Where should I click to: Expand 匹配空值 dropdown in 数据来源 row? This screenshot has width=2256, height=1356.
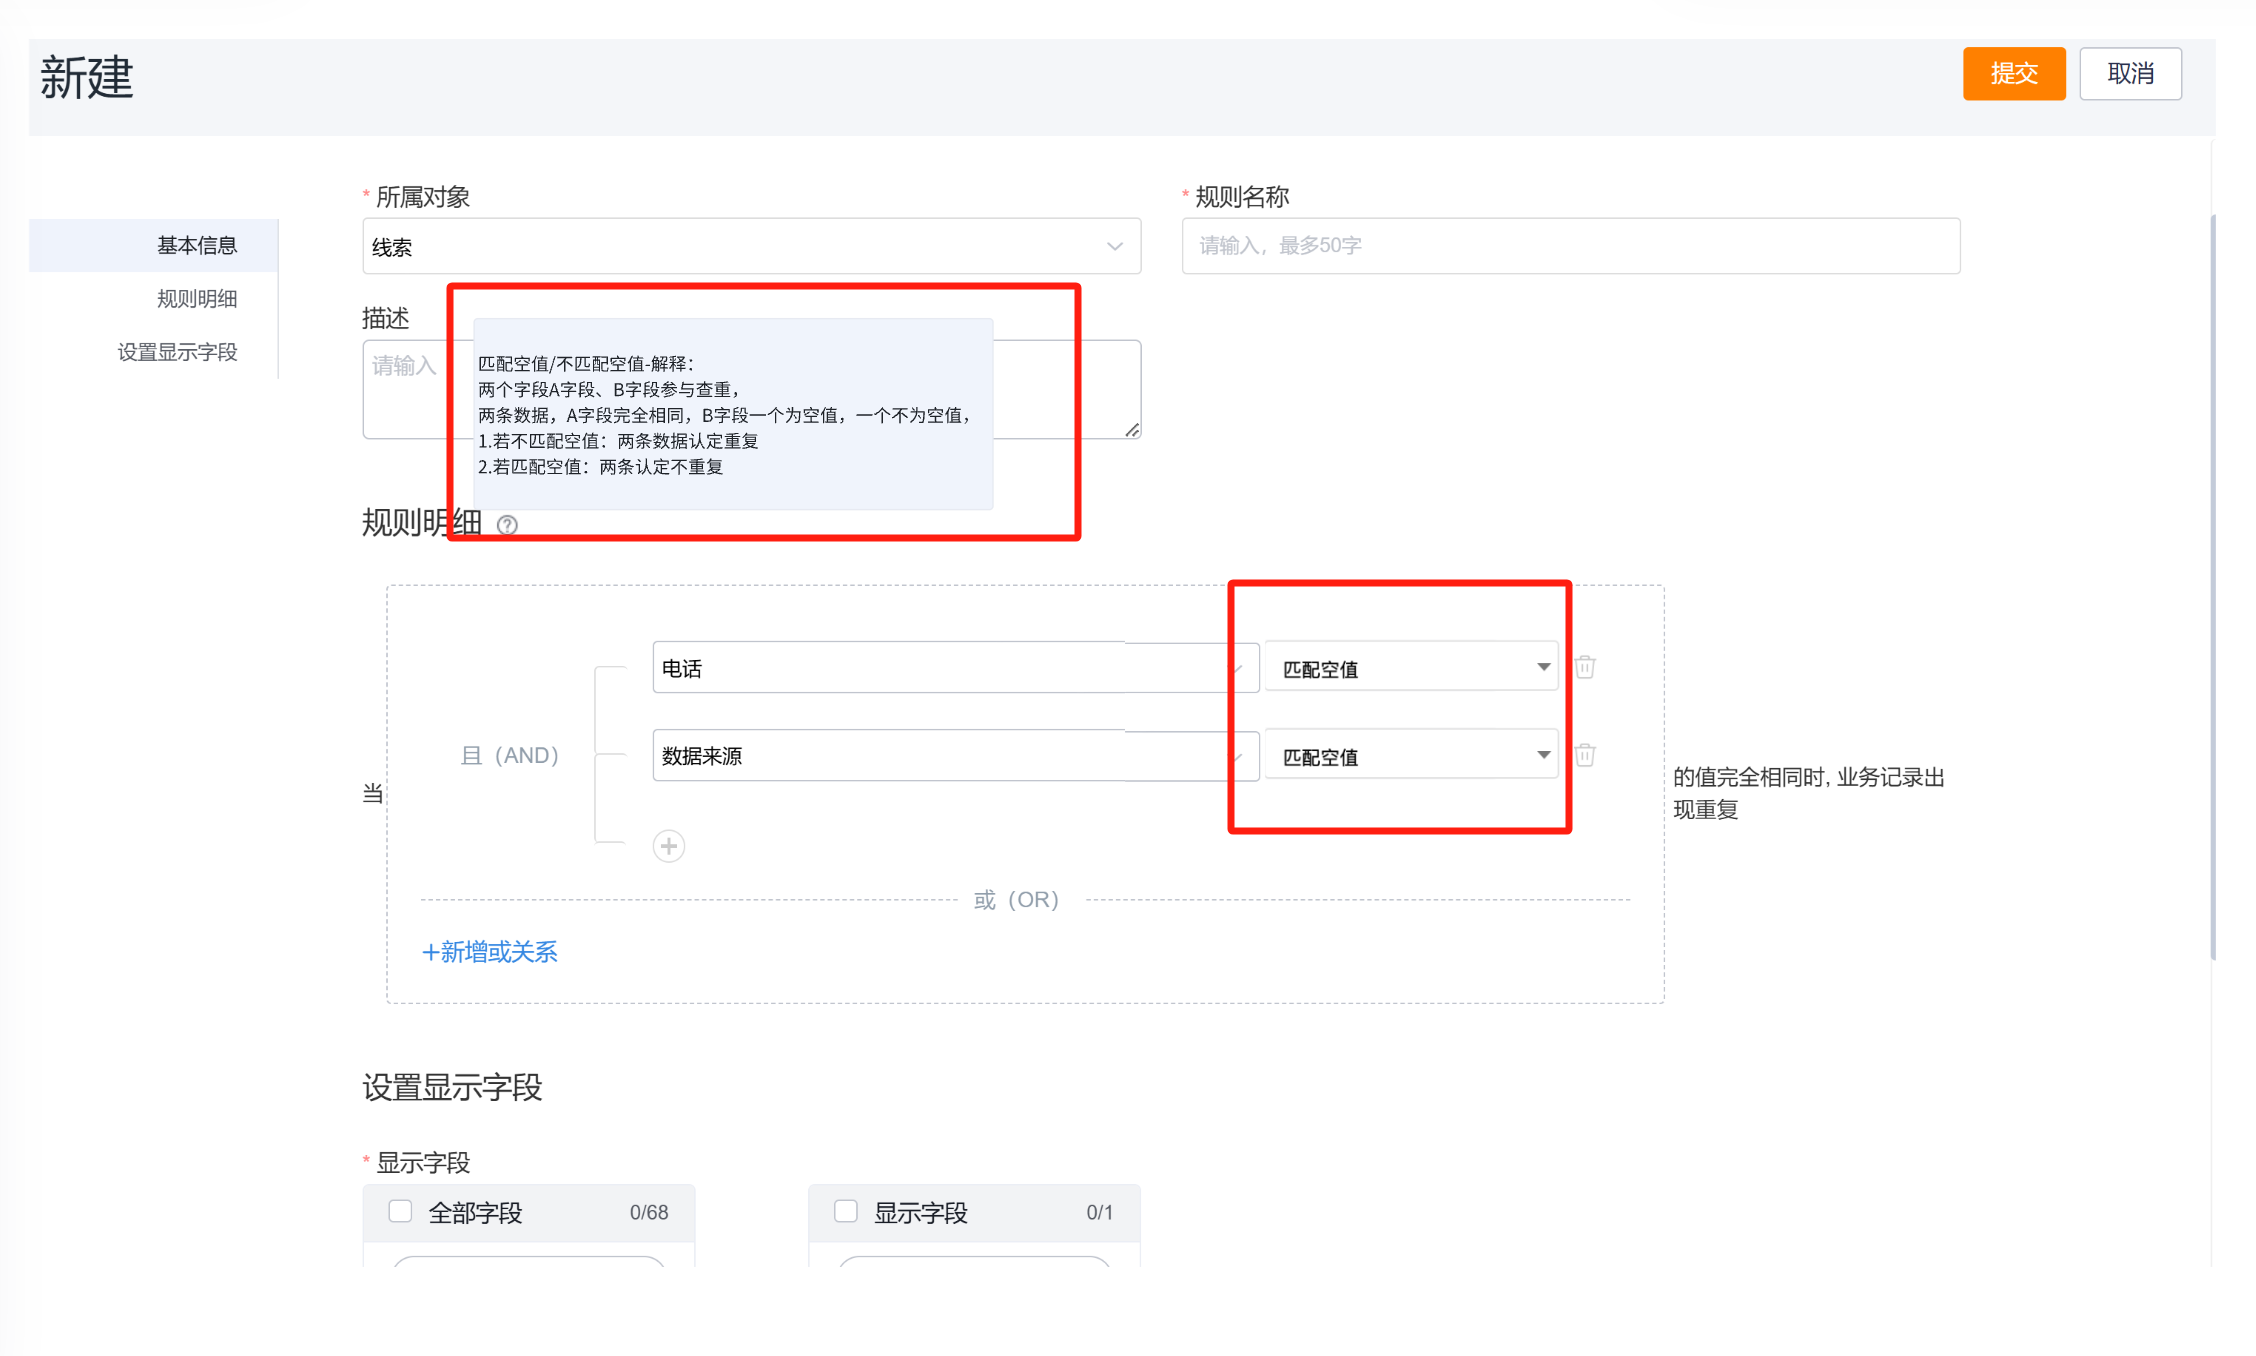[1411, 755]
